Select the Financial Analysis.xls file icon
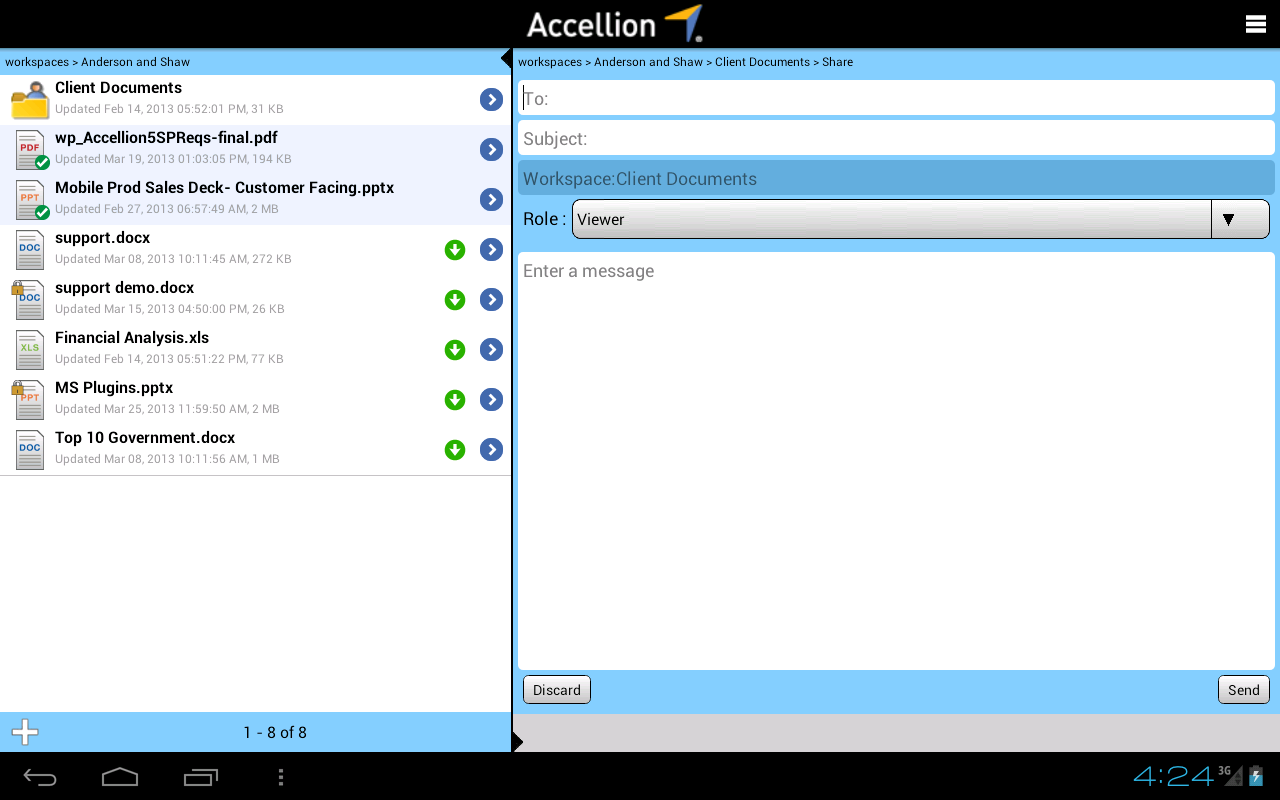The image size is (1280, 800). pyautogui.click(x=30, y=350)
